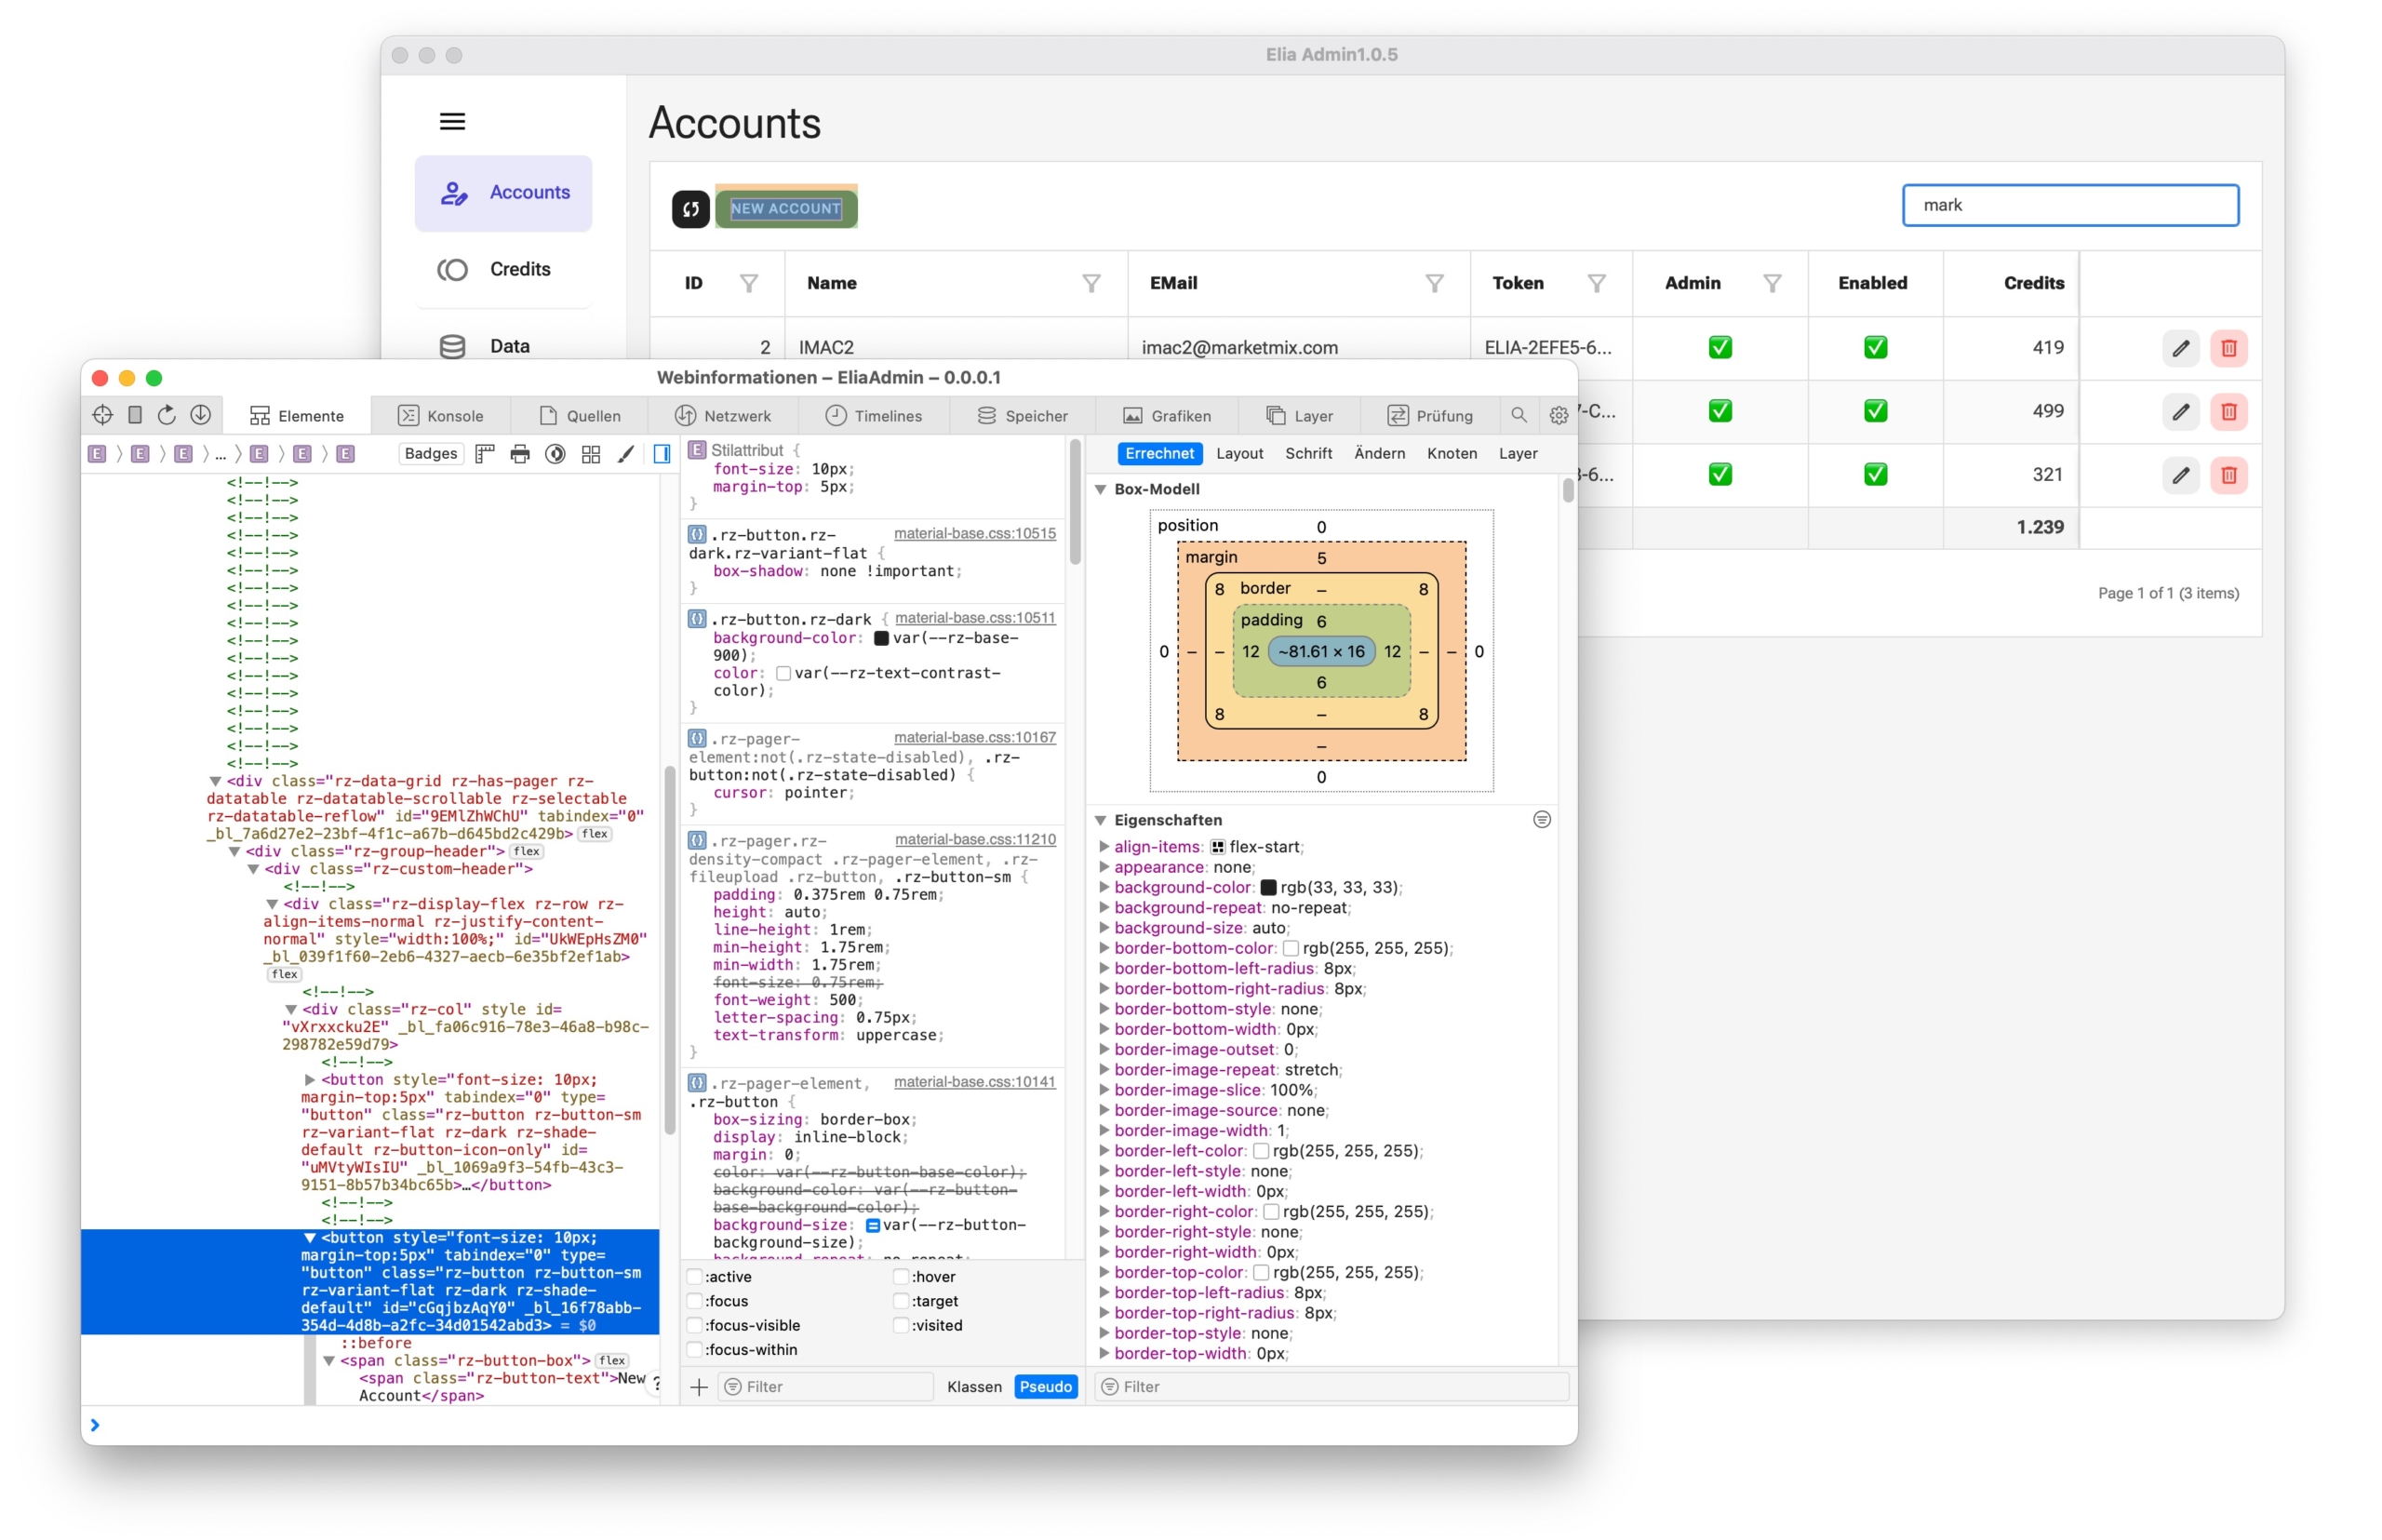Image resolution: width=2382 pixels, height=1540 pixels.
Task: Click the Eigenschaften filter options icon
Action: pos(1541,819)
